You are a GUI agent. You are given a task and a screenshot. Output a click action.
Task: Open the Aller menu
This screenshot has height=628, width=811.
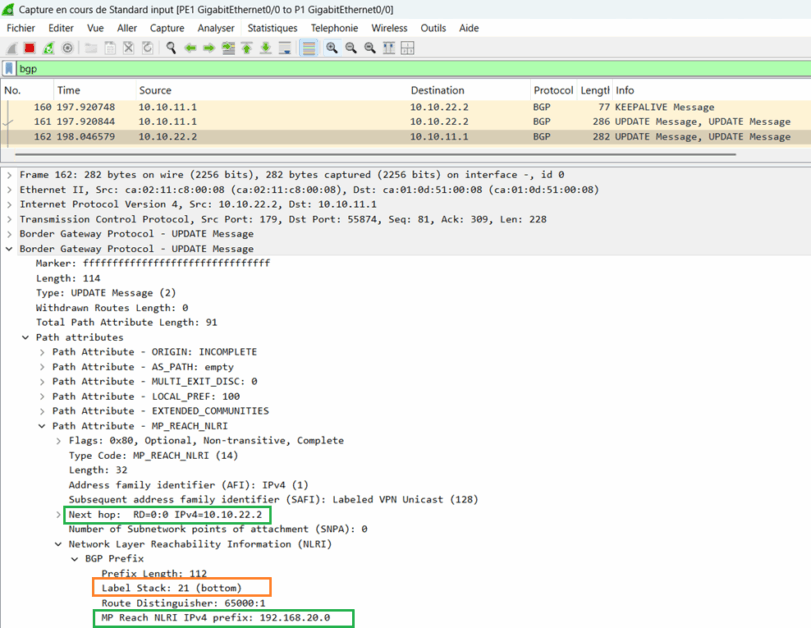(x=127, y=28)
